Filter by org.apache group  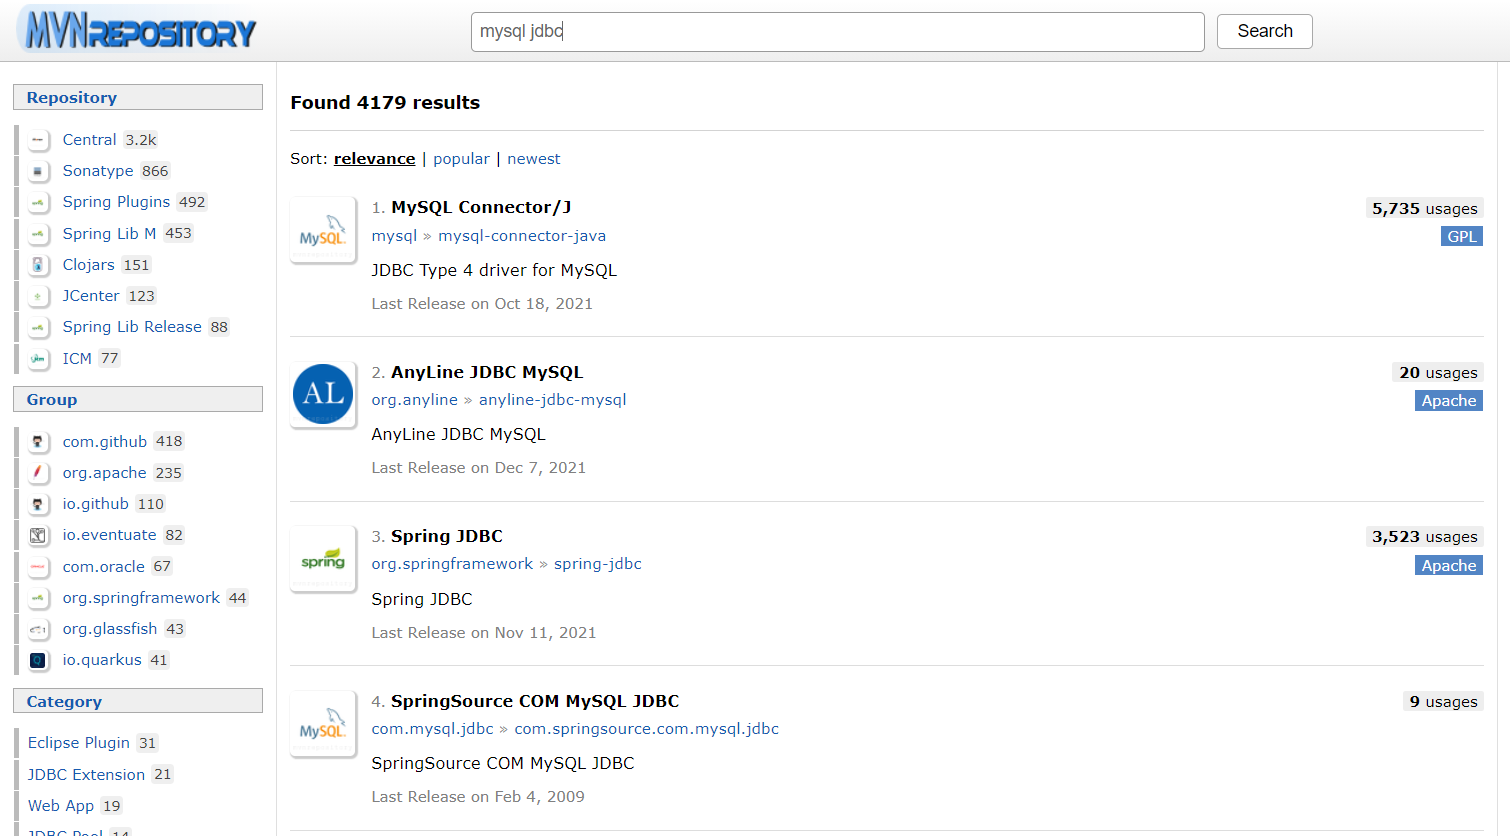104,473
